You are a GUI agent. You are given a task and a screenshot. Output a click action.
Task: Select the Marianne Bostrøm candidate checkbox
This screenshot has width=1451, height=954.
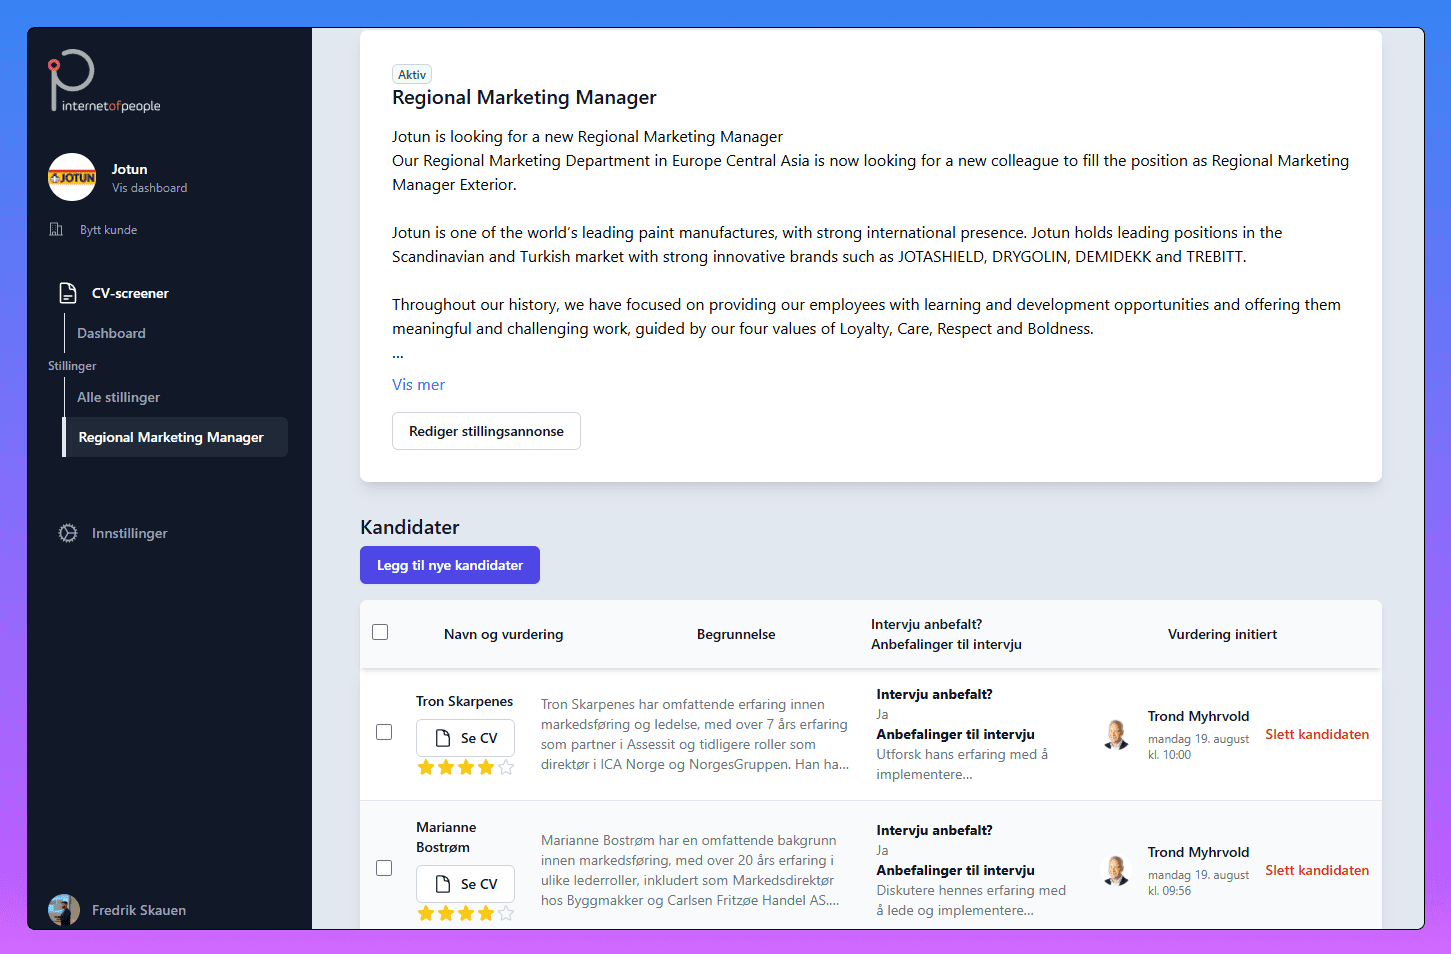(x=384, y=868)
